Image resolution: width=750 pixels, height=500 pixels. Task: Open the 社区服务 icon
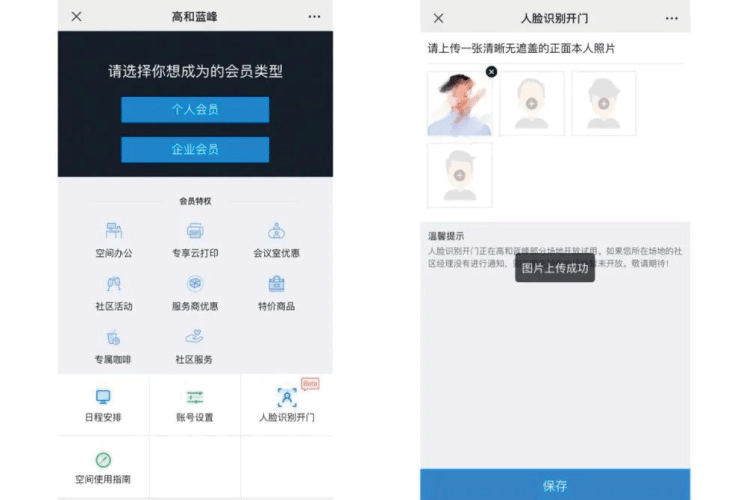(x=194, y=338)
